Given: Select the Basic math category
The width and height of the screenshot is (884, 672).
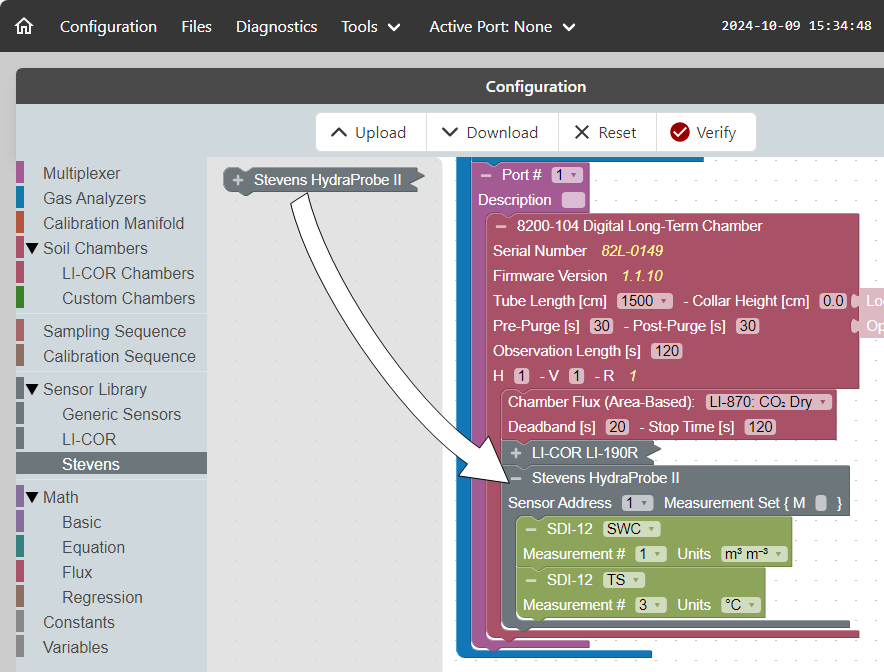Looking at the screenshot, I should pos(112,522).
